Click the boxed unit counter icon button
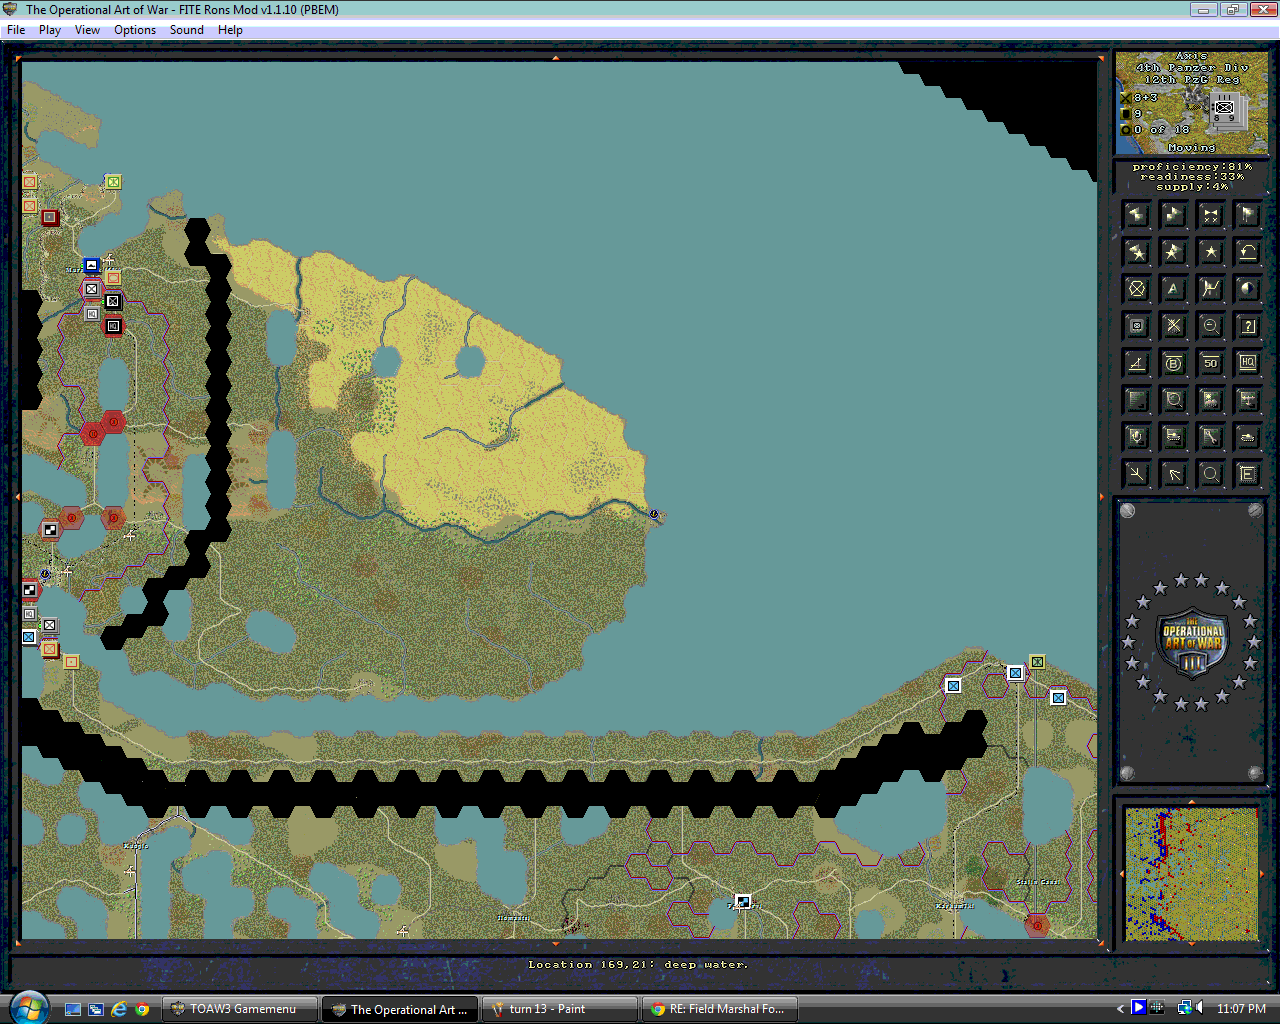This screenshot has width=1280, height=1024. [x=1137, y=326]
